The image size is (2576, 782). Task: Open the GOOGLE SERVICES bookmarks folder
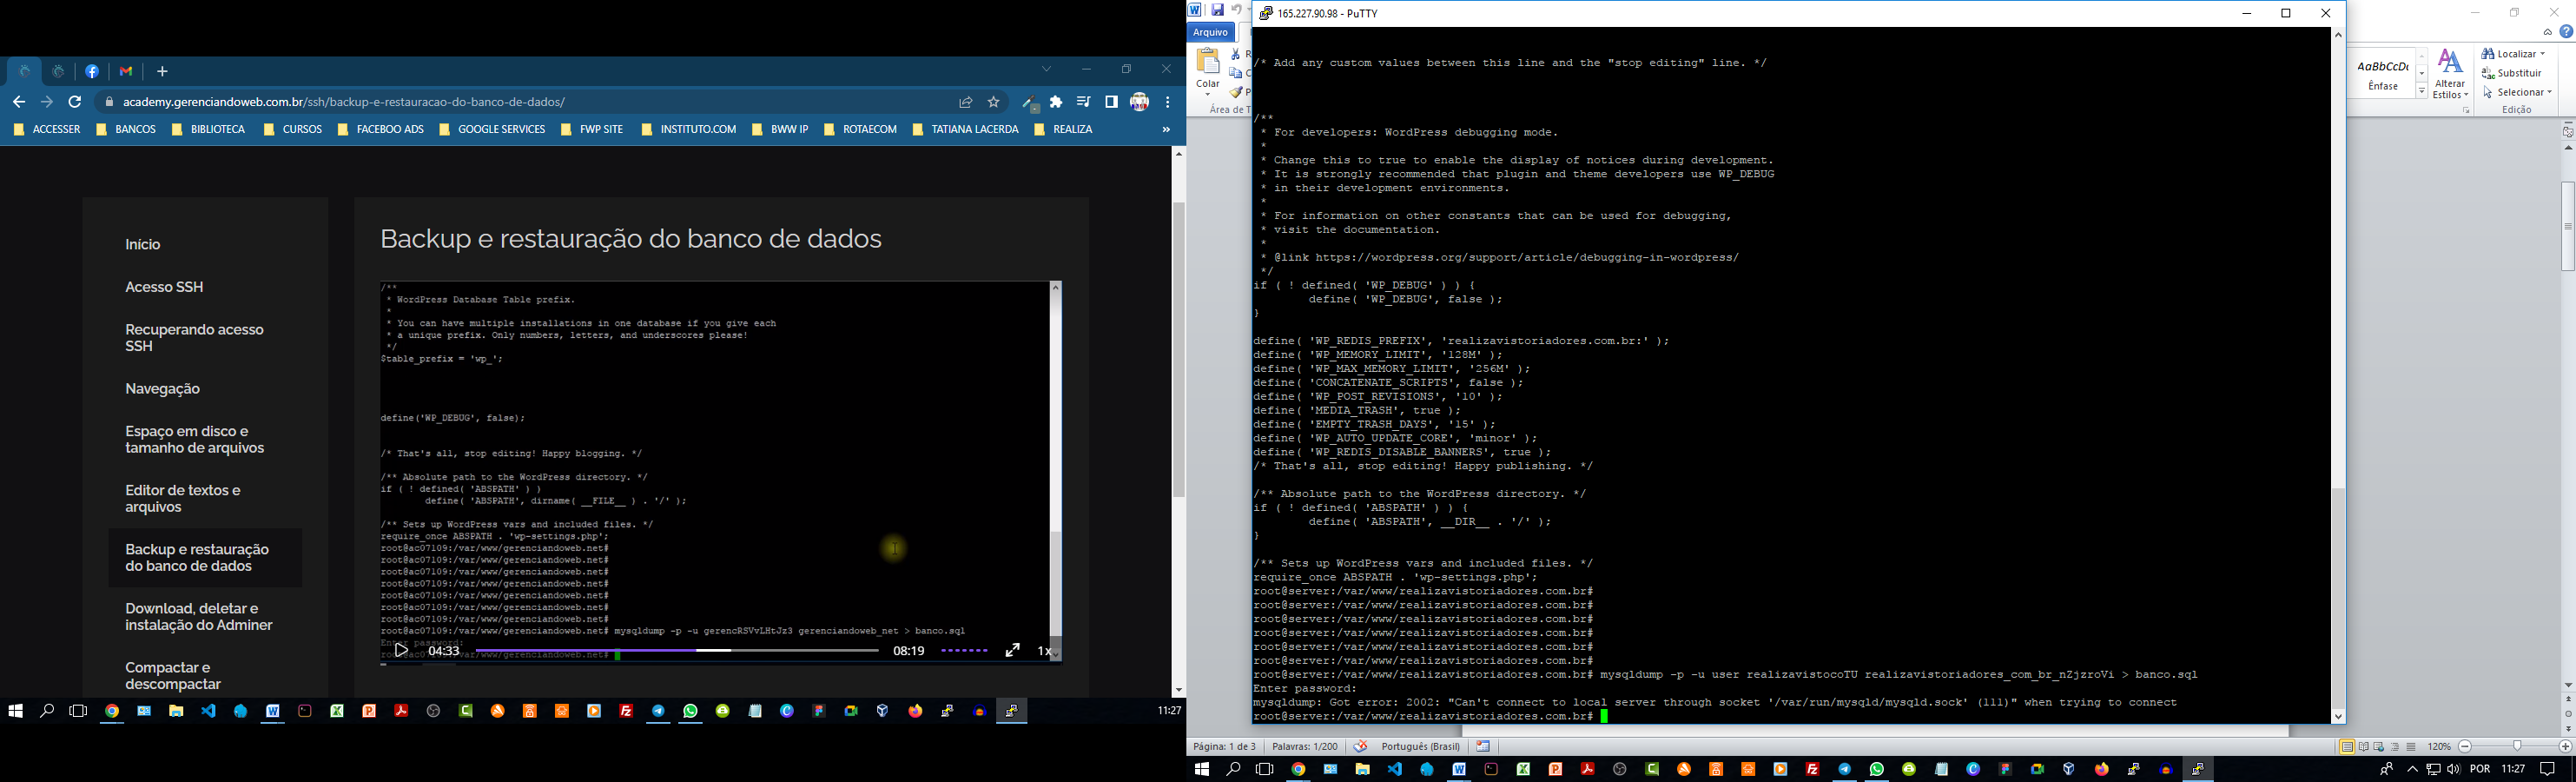492,129
